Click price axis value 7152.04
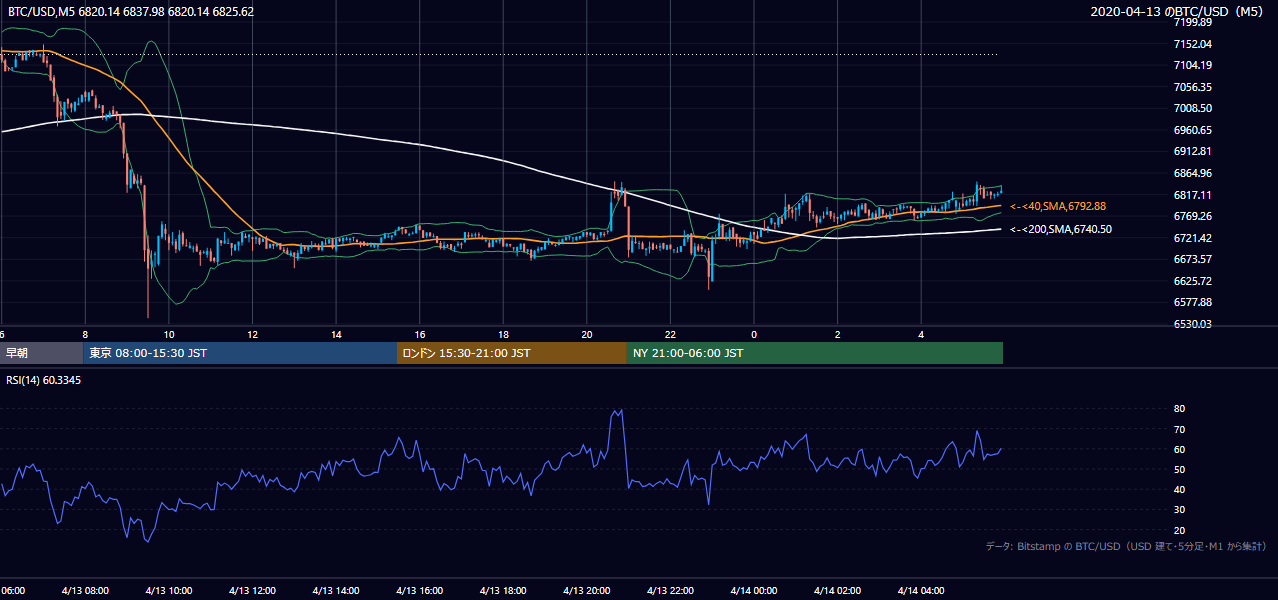1278x600 pixels. tap(1193, 44)
